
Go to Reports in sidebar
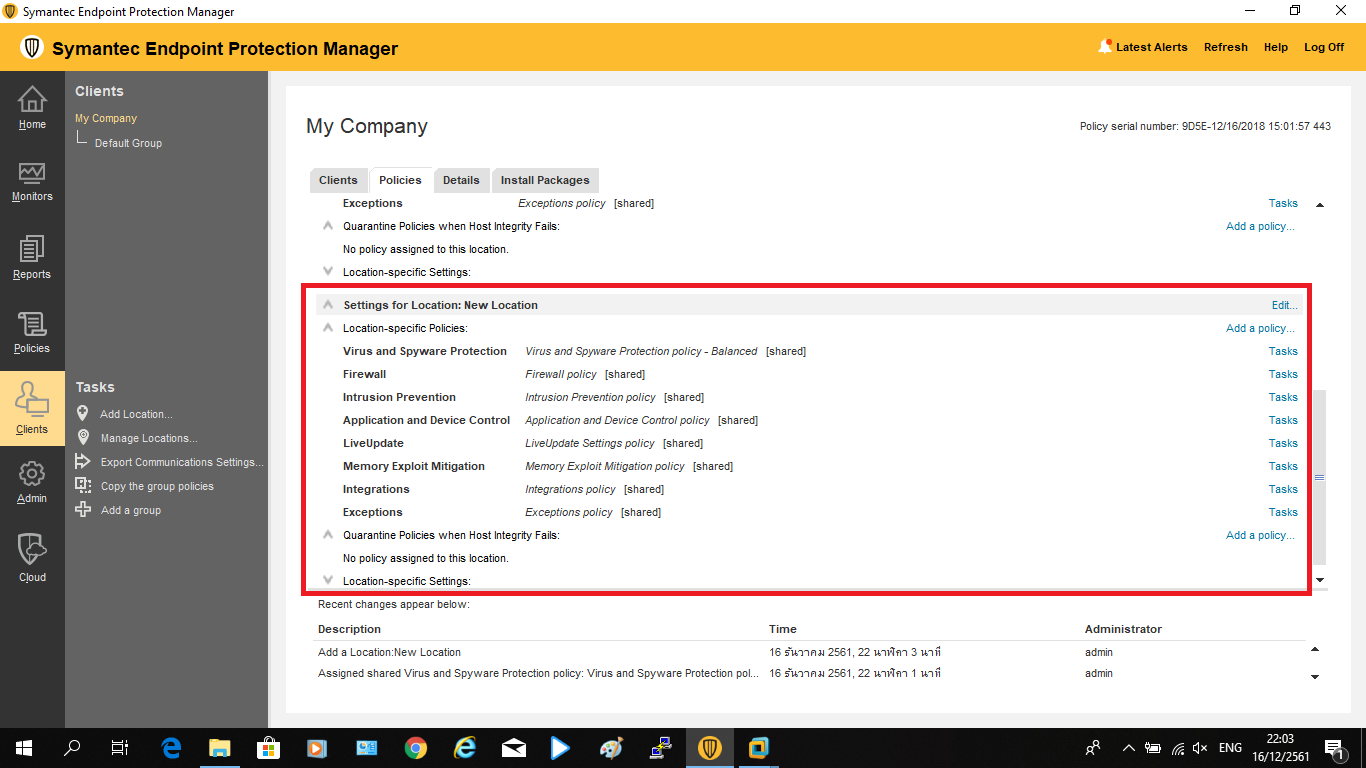click(x=32, y=256)
